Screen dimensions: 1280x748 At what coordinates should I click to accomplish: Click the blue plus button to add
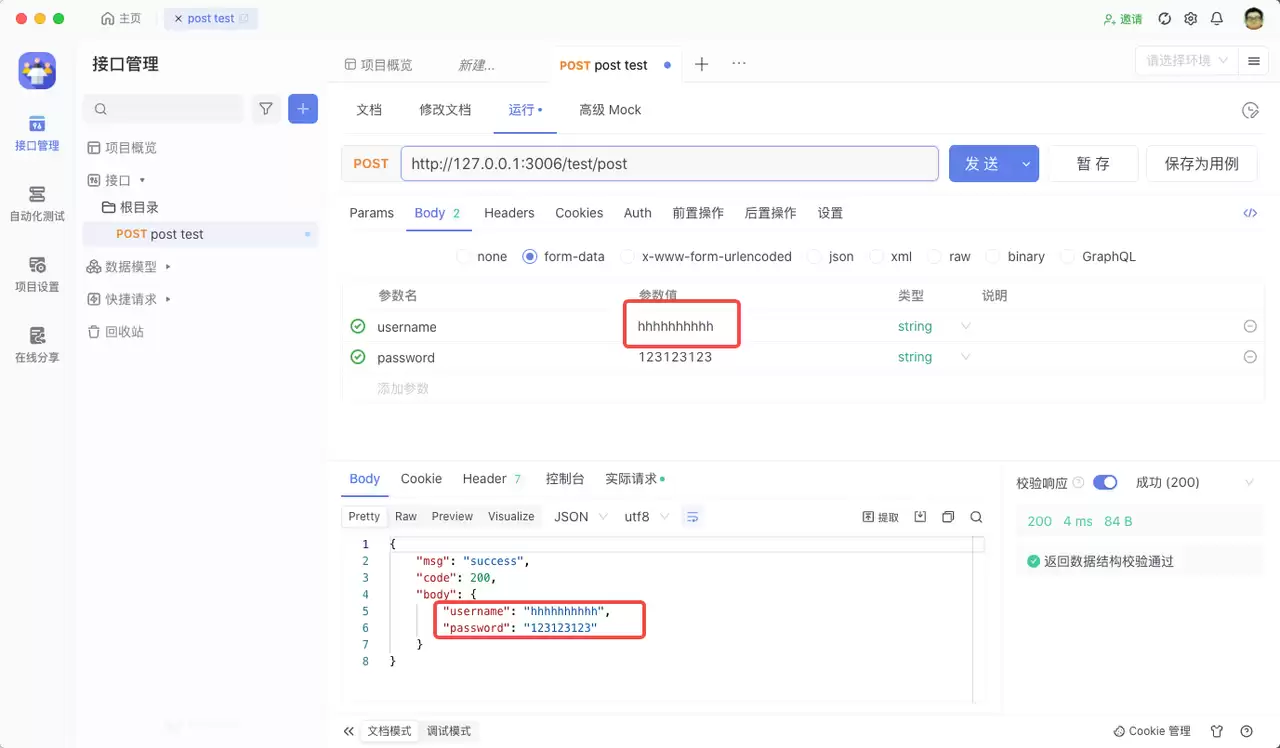[303, 109]
